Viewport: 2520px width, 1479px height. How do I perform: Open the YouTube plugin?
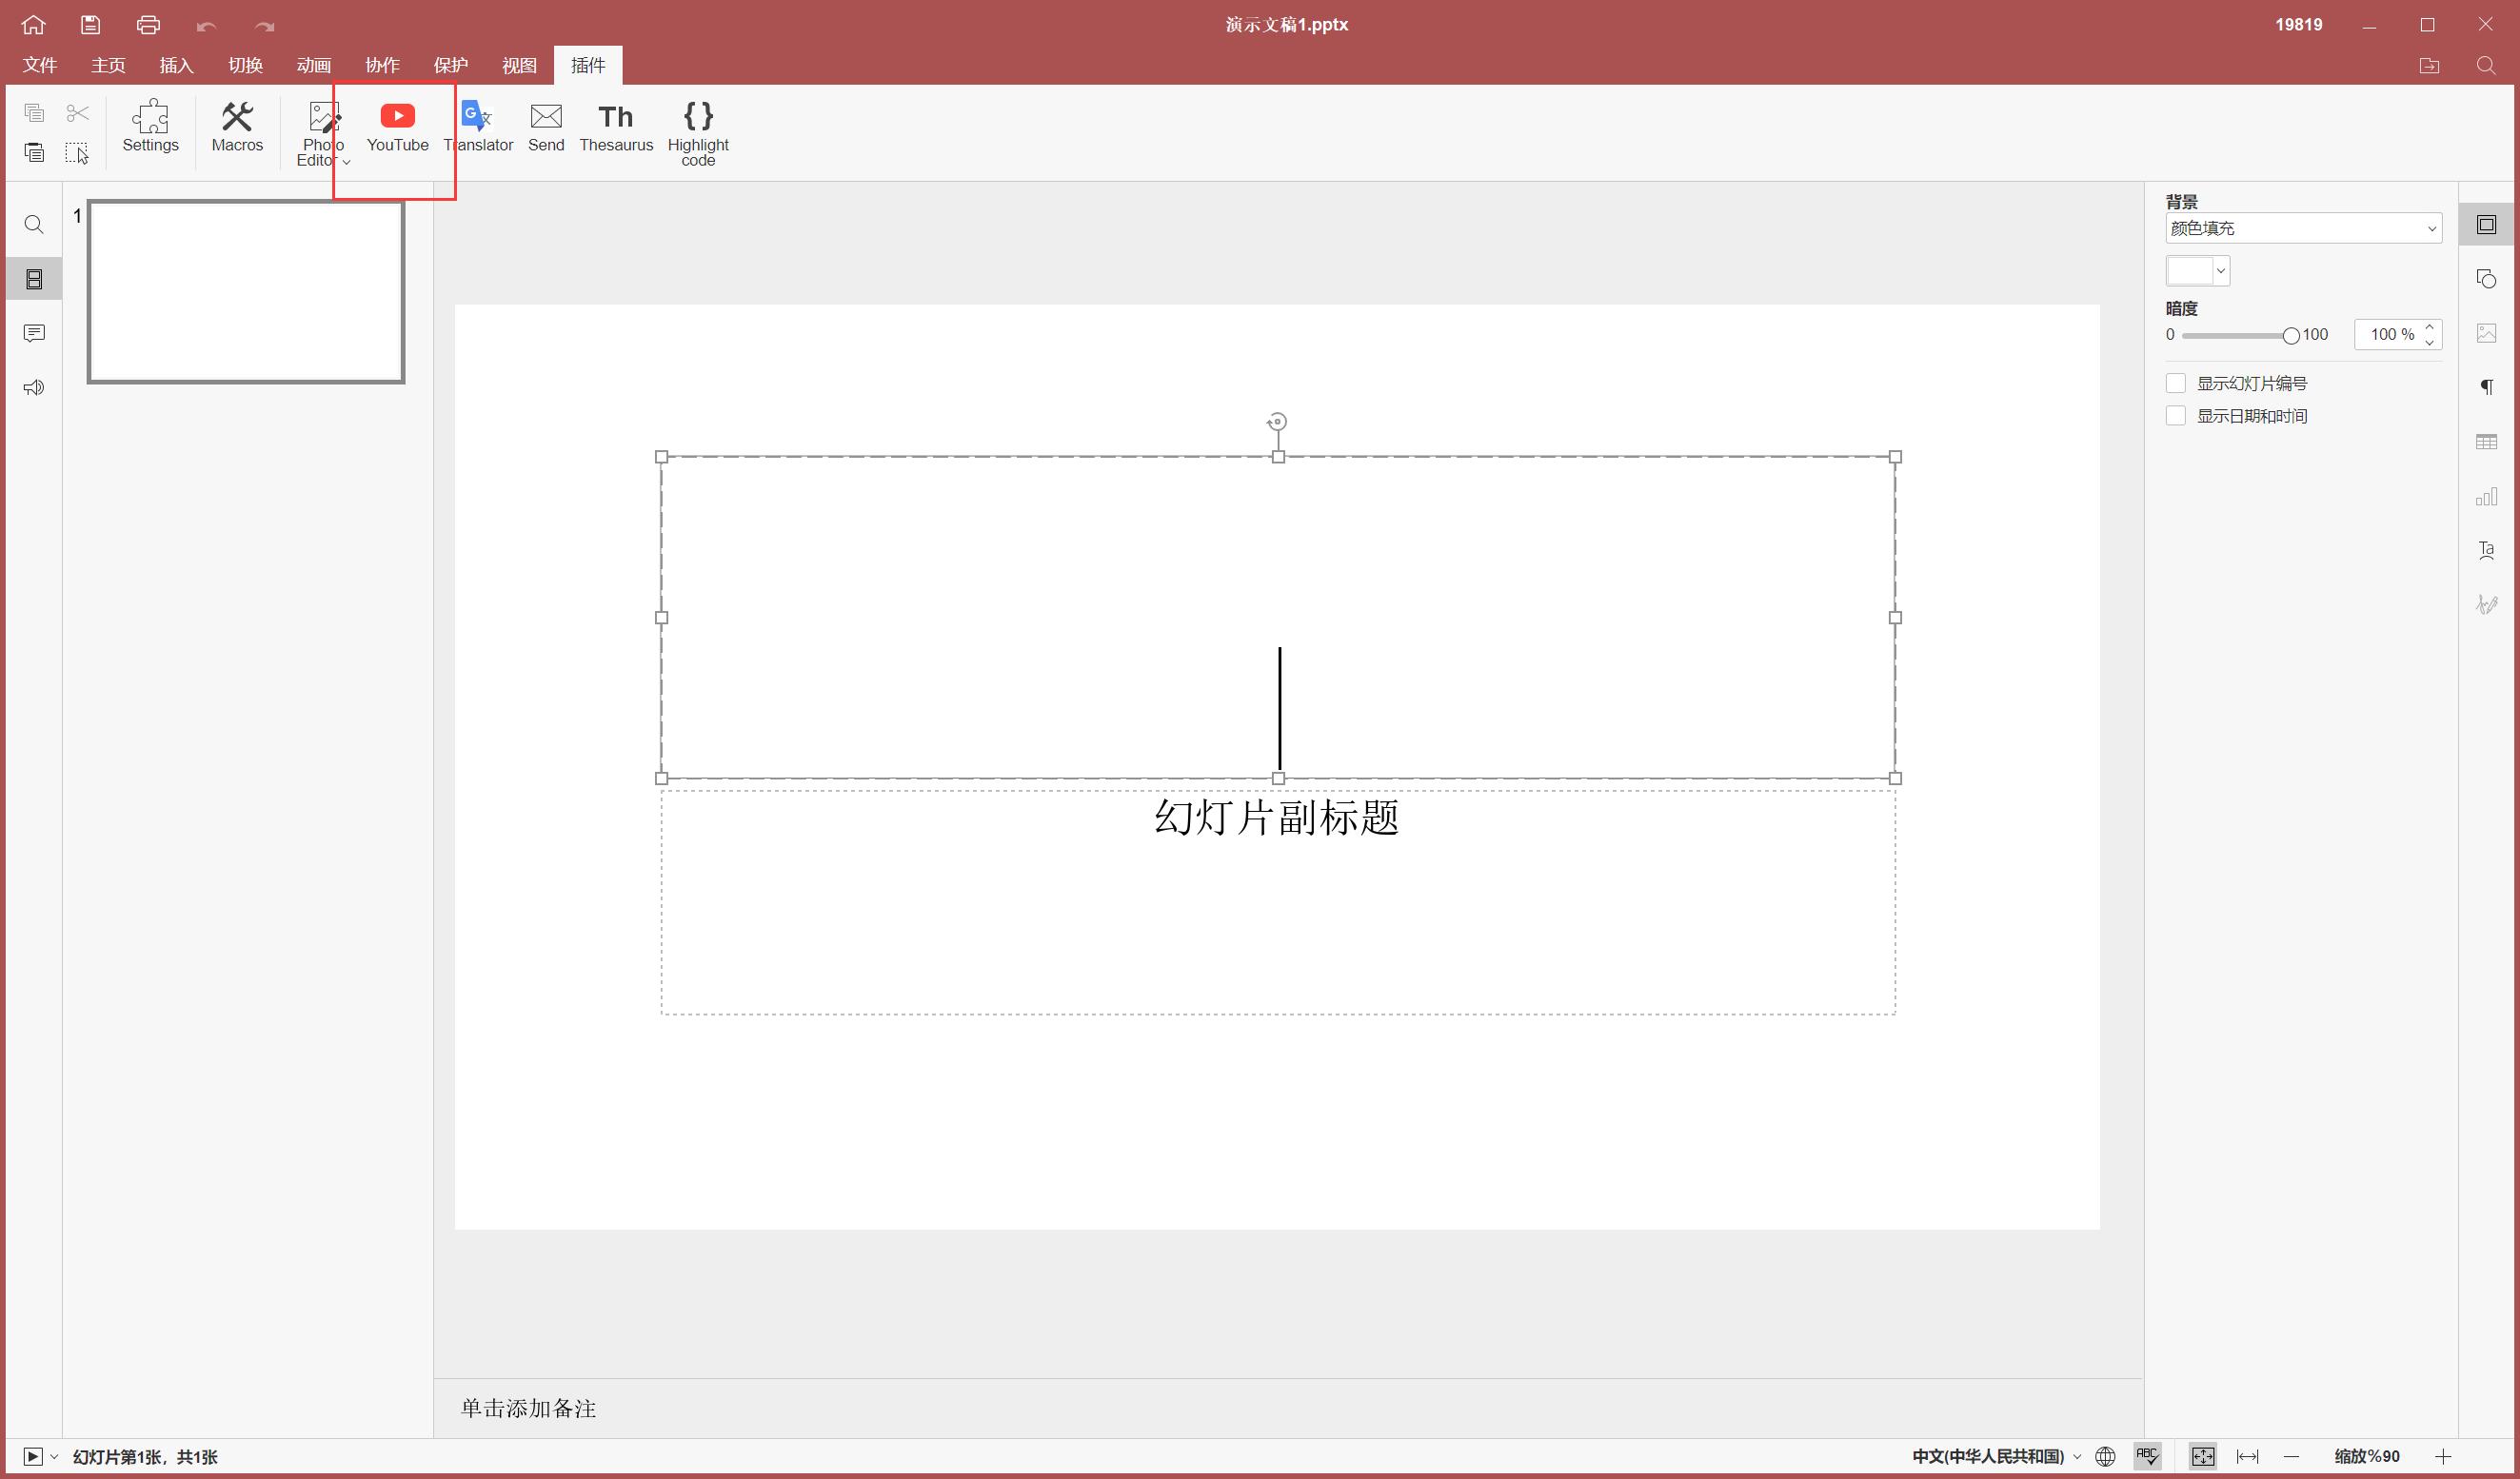(397, 128)
